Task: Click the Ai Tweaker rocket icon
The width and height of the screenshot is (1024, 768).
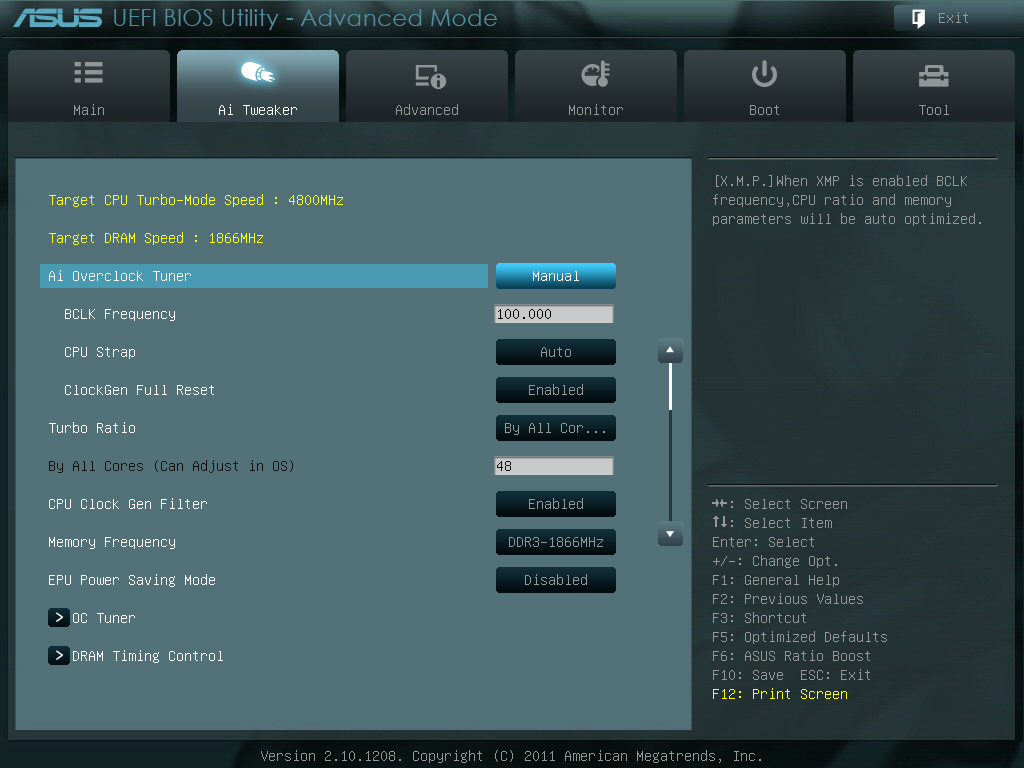Action: (257, 72)
